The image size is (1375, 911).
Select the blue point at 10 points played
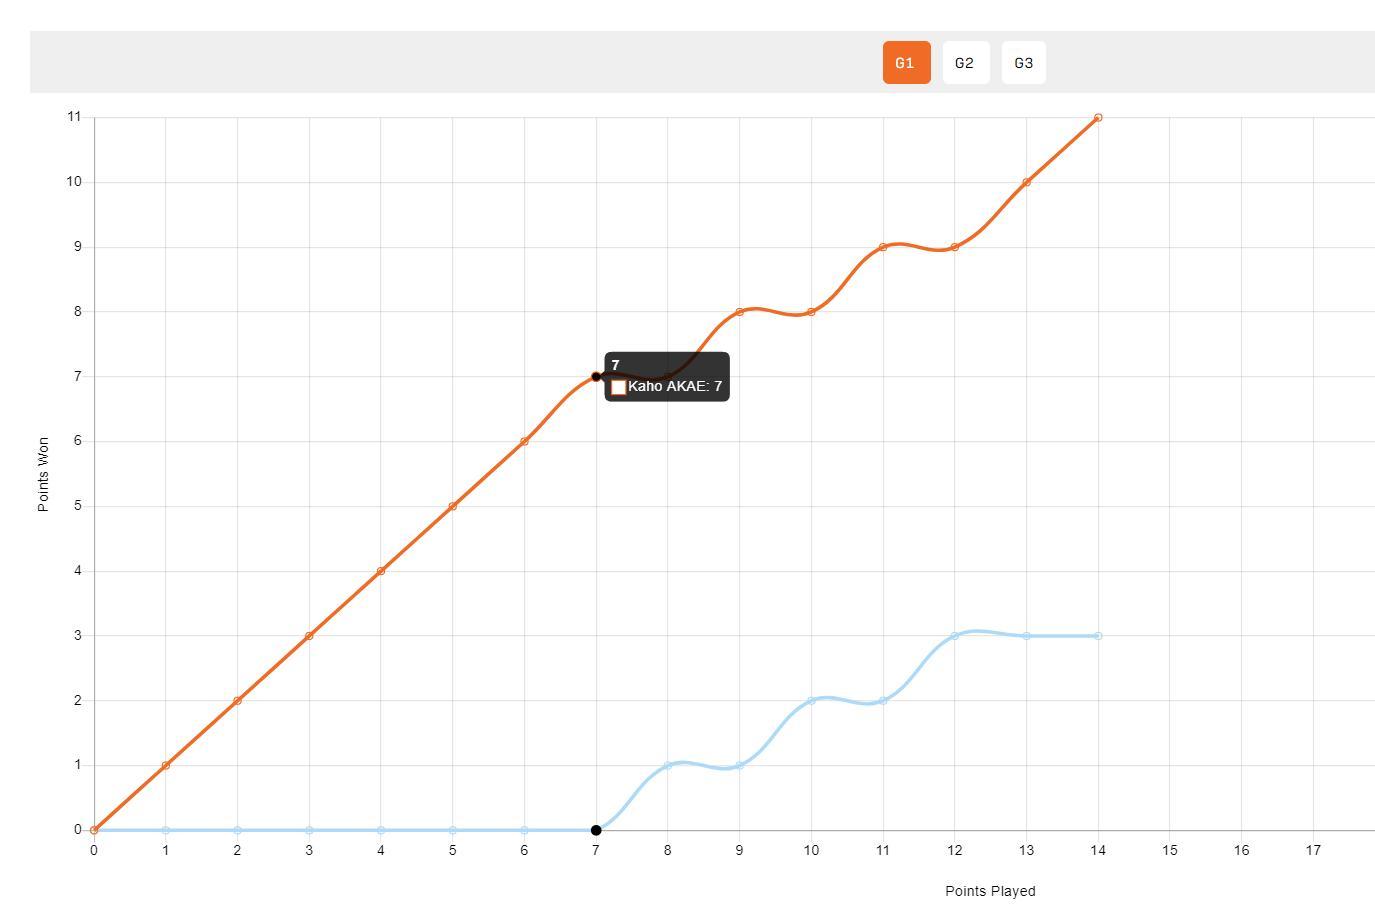[x=811, y=701]
